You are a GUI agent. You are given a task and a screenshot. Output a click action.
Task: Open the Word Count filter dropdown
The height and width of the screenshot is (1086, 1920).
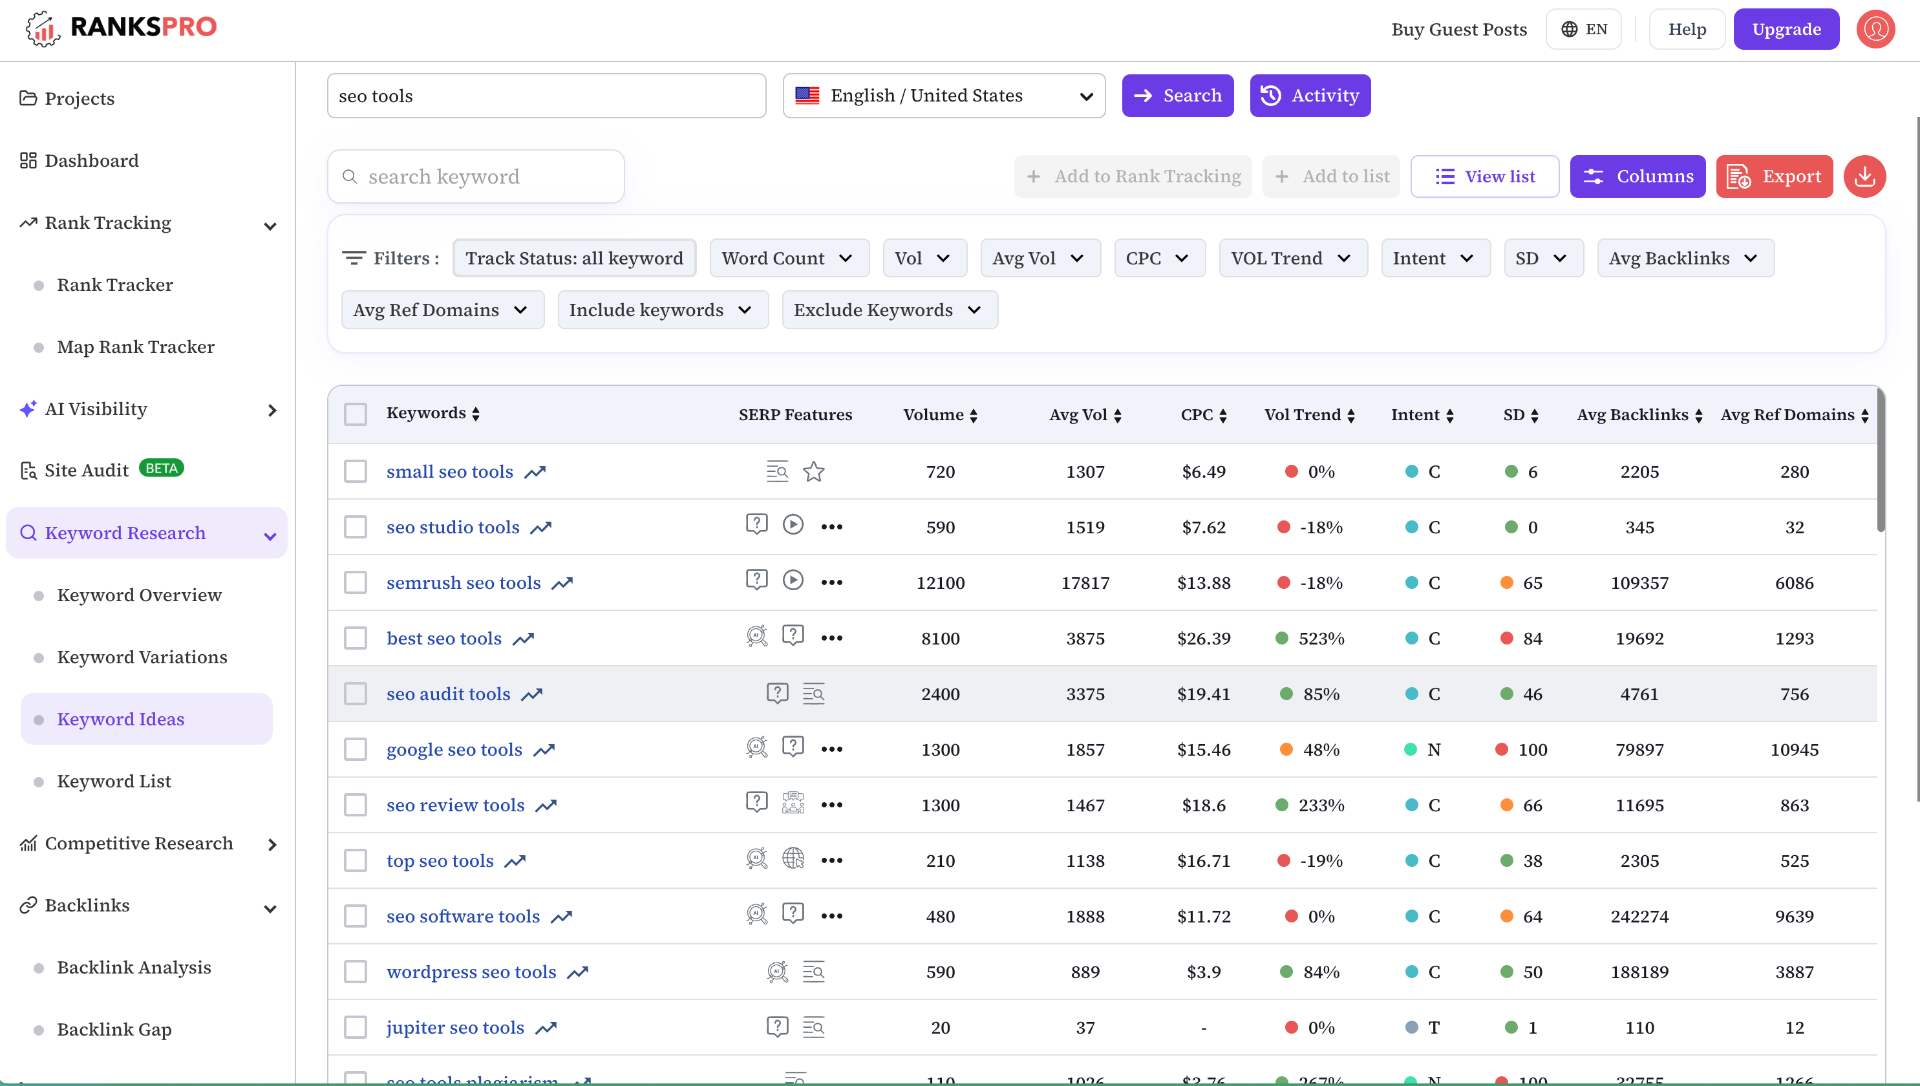[789, 258]
